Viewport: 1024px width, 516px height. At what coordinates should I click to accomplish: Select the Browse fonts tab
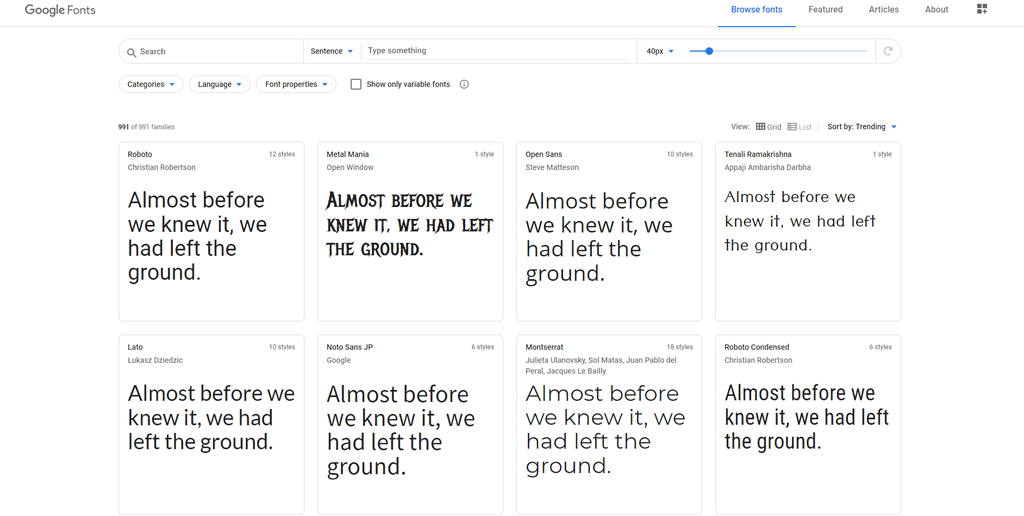756,10
